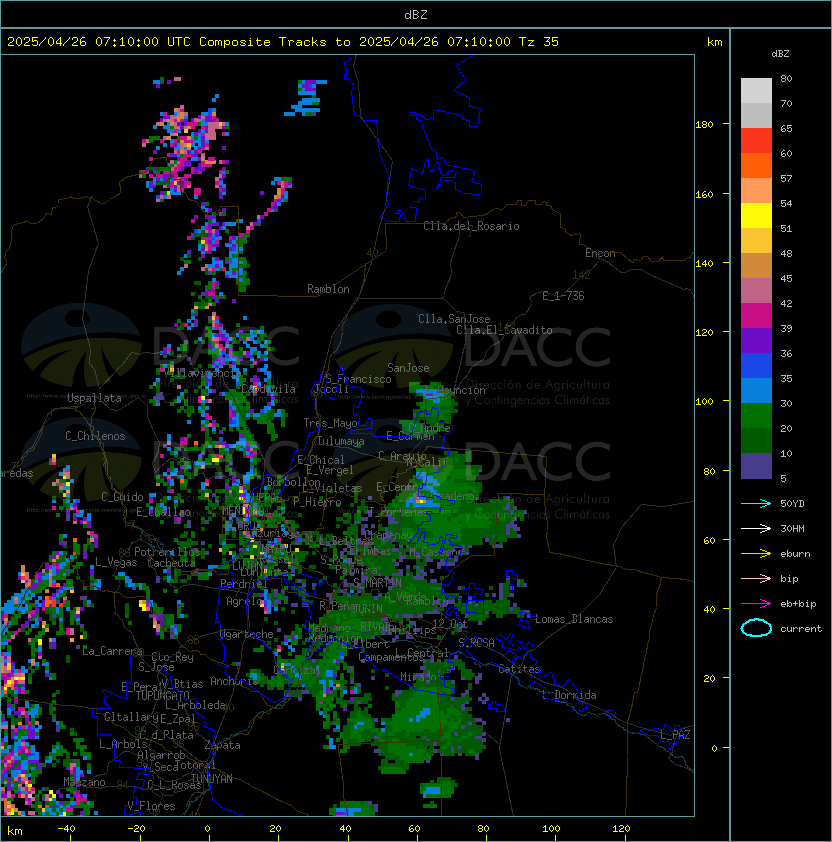Click the 'Uspallata' map label
The width and height of the screenshot is (832, 842).
click(x=94, y=398)
